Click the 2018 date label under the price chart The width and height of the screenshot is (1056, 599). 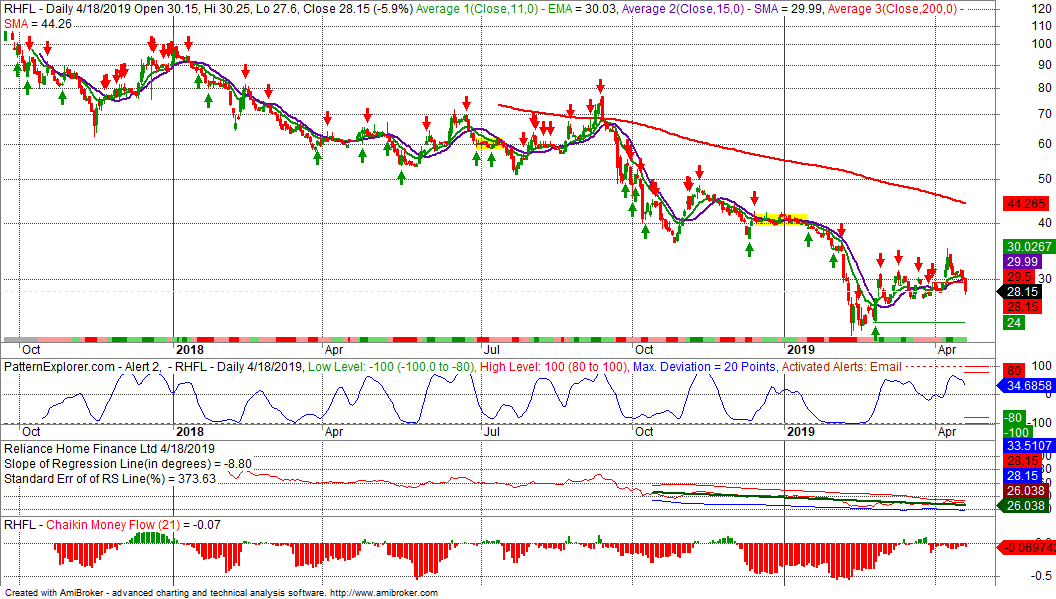190,350
